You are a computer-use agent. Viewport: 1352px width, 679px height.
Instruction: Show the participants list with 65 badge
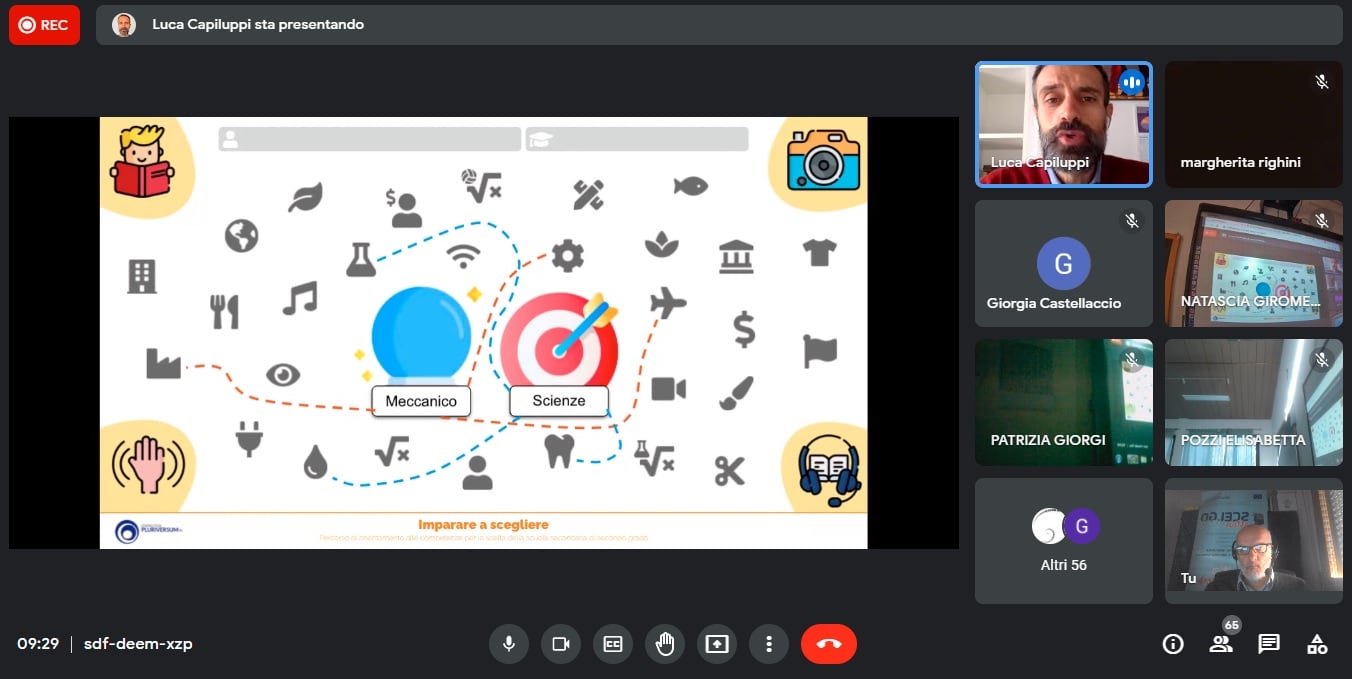point(1221,644)
